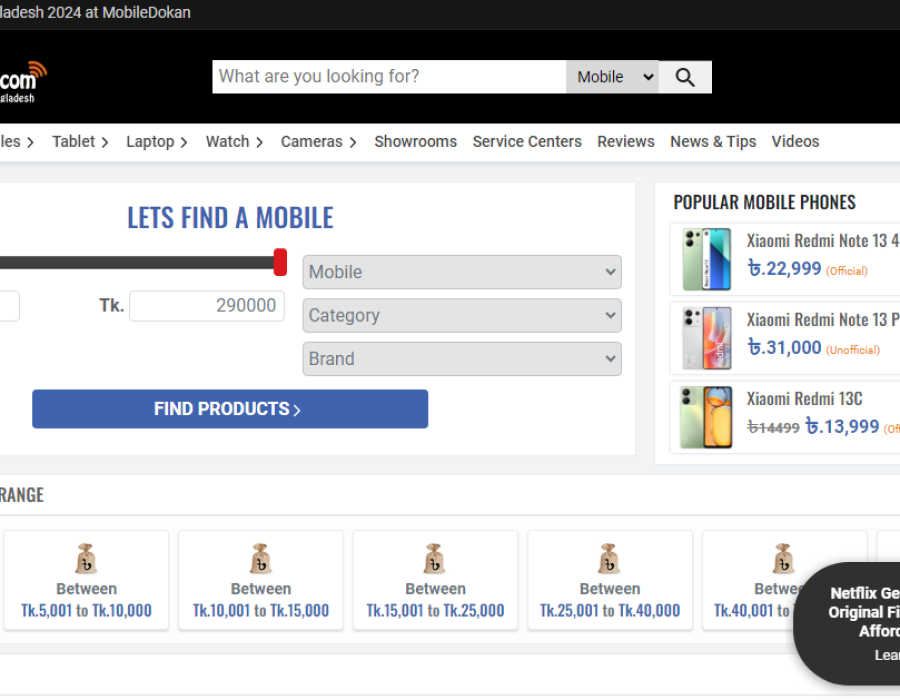Viewport: 900px width, 700px height.
Task: Open Xiaomi Redmi Note 13 4G thumbnail
Action: [706, 259]
